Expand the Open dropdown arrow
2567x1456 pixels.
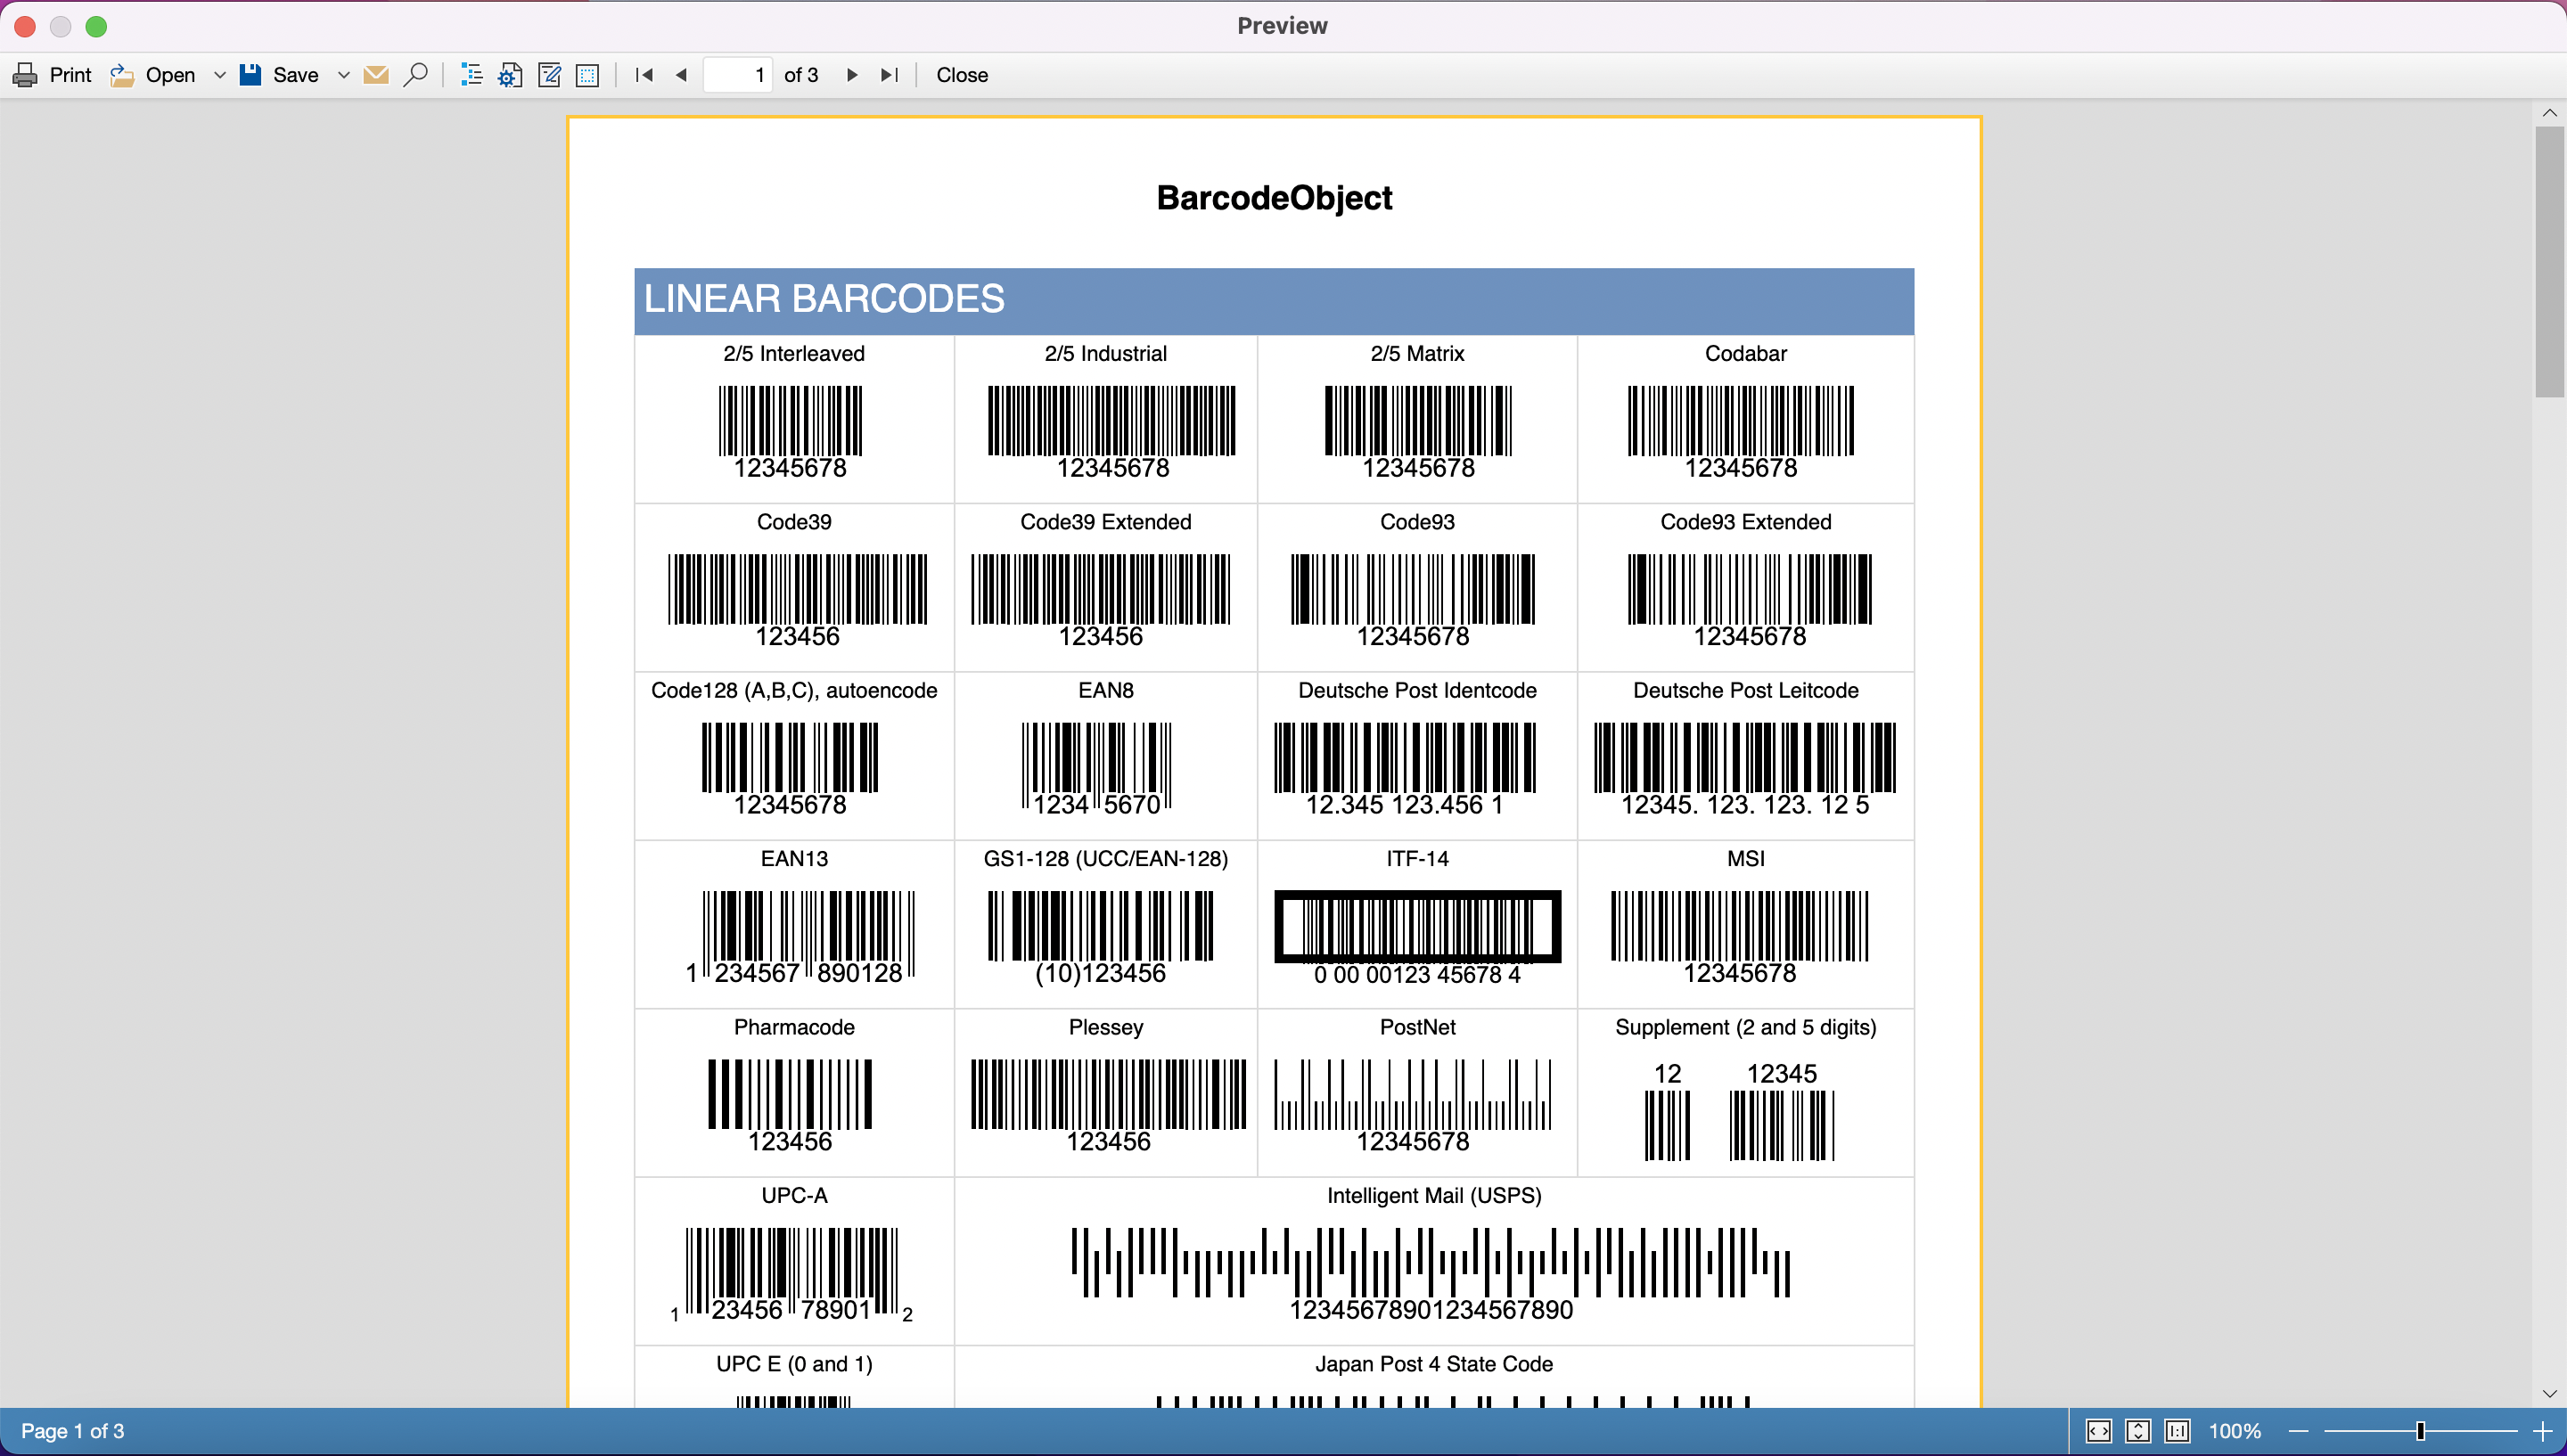[x=219, y=75]
